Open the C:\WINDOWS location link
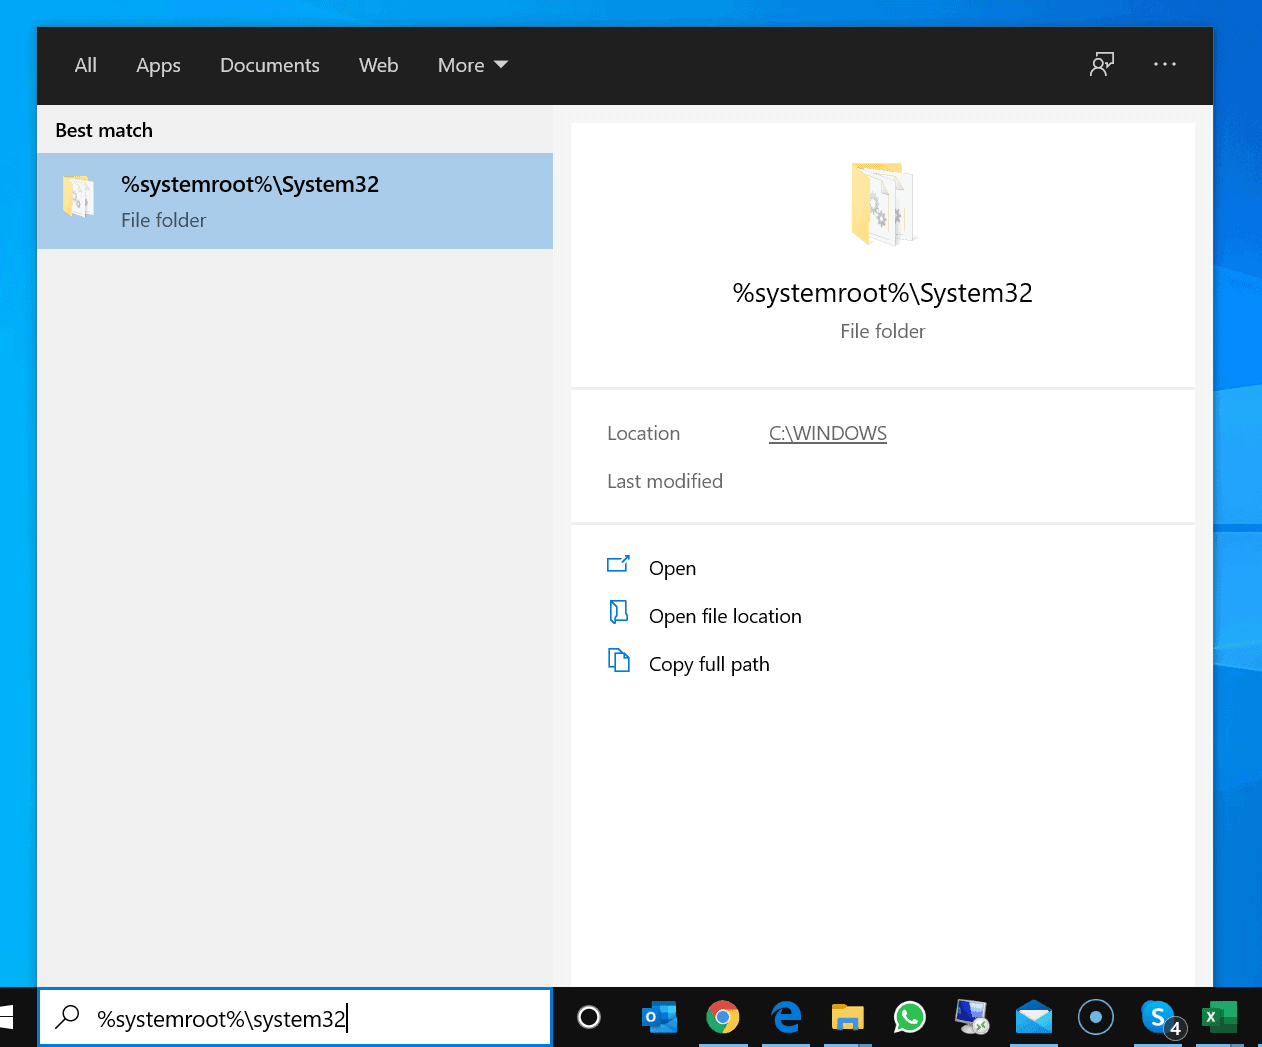Image resolution: width=1262 pixels, height=1047 pixels. tap(827, 433)
